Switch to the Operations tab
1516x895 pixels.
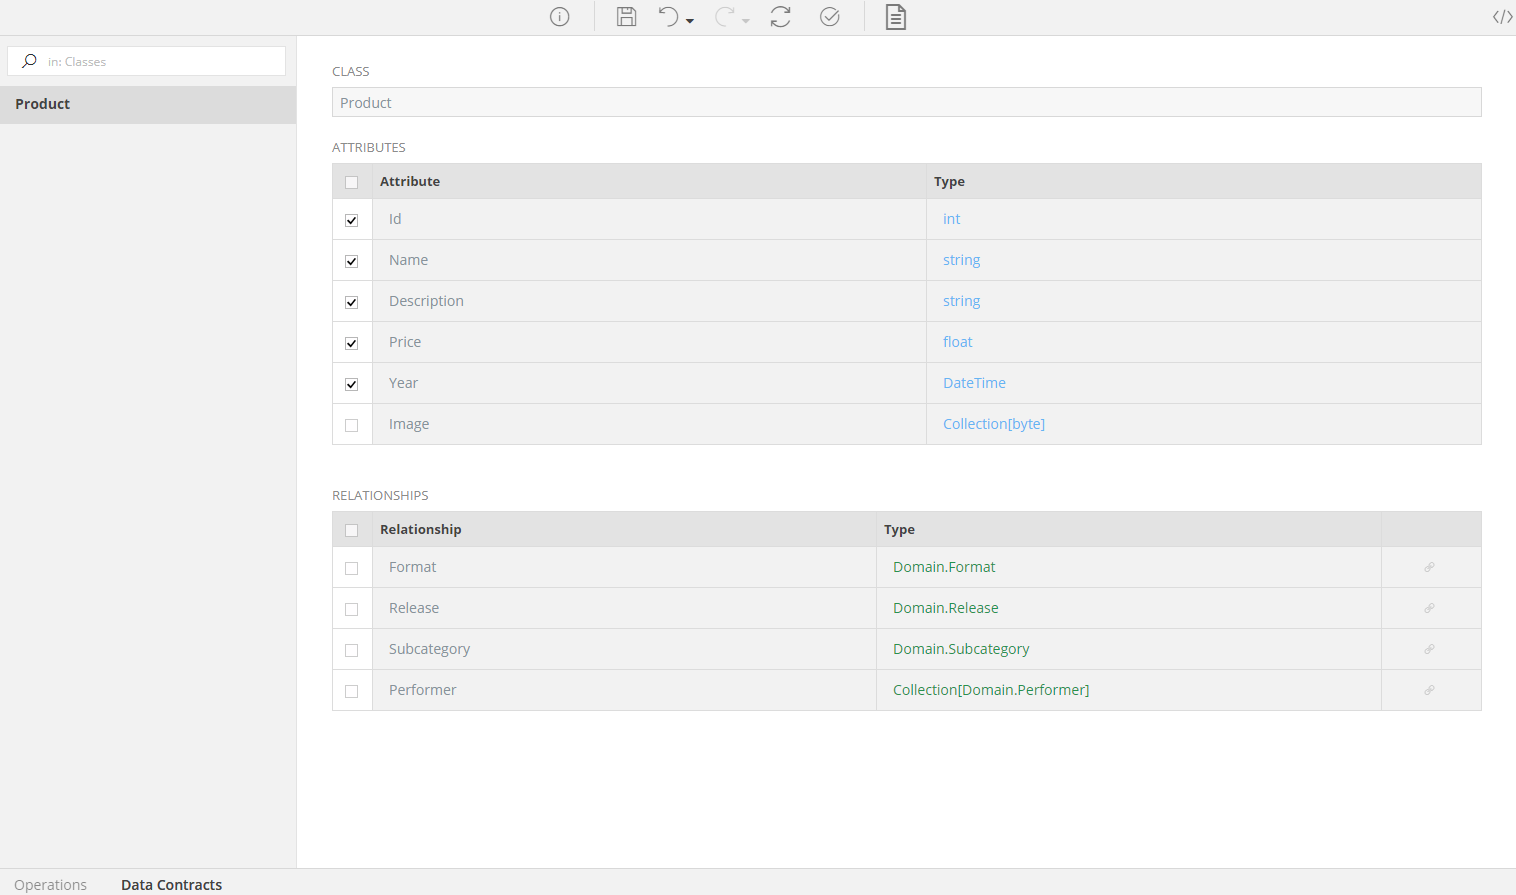pyautogui.click(x=51, y=884)
